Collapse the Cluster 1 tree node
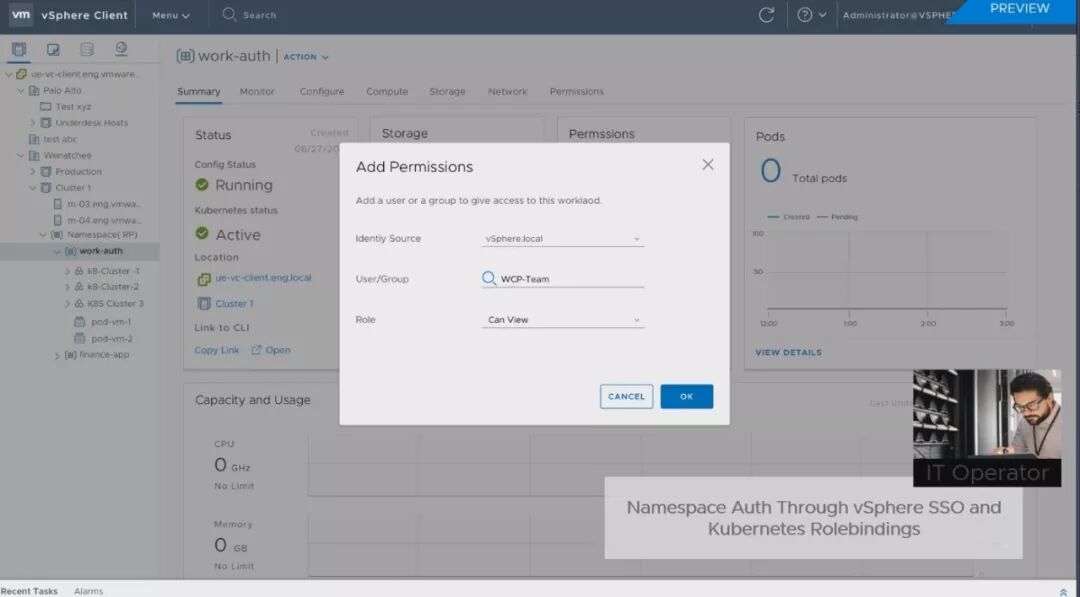This screenshot has width=1080, height=597. [x=32, y=188]
